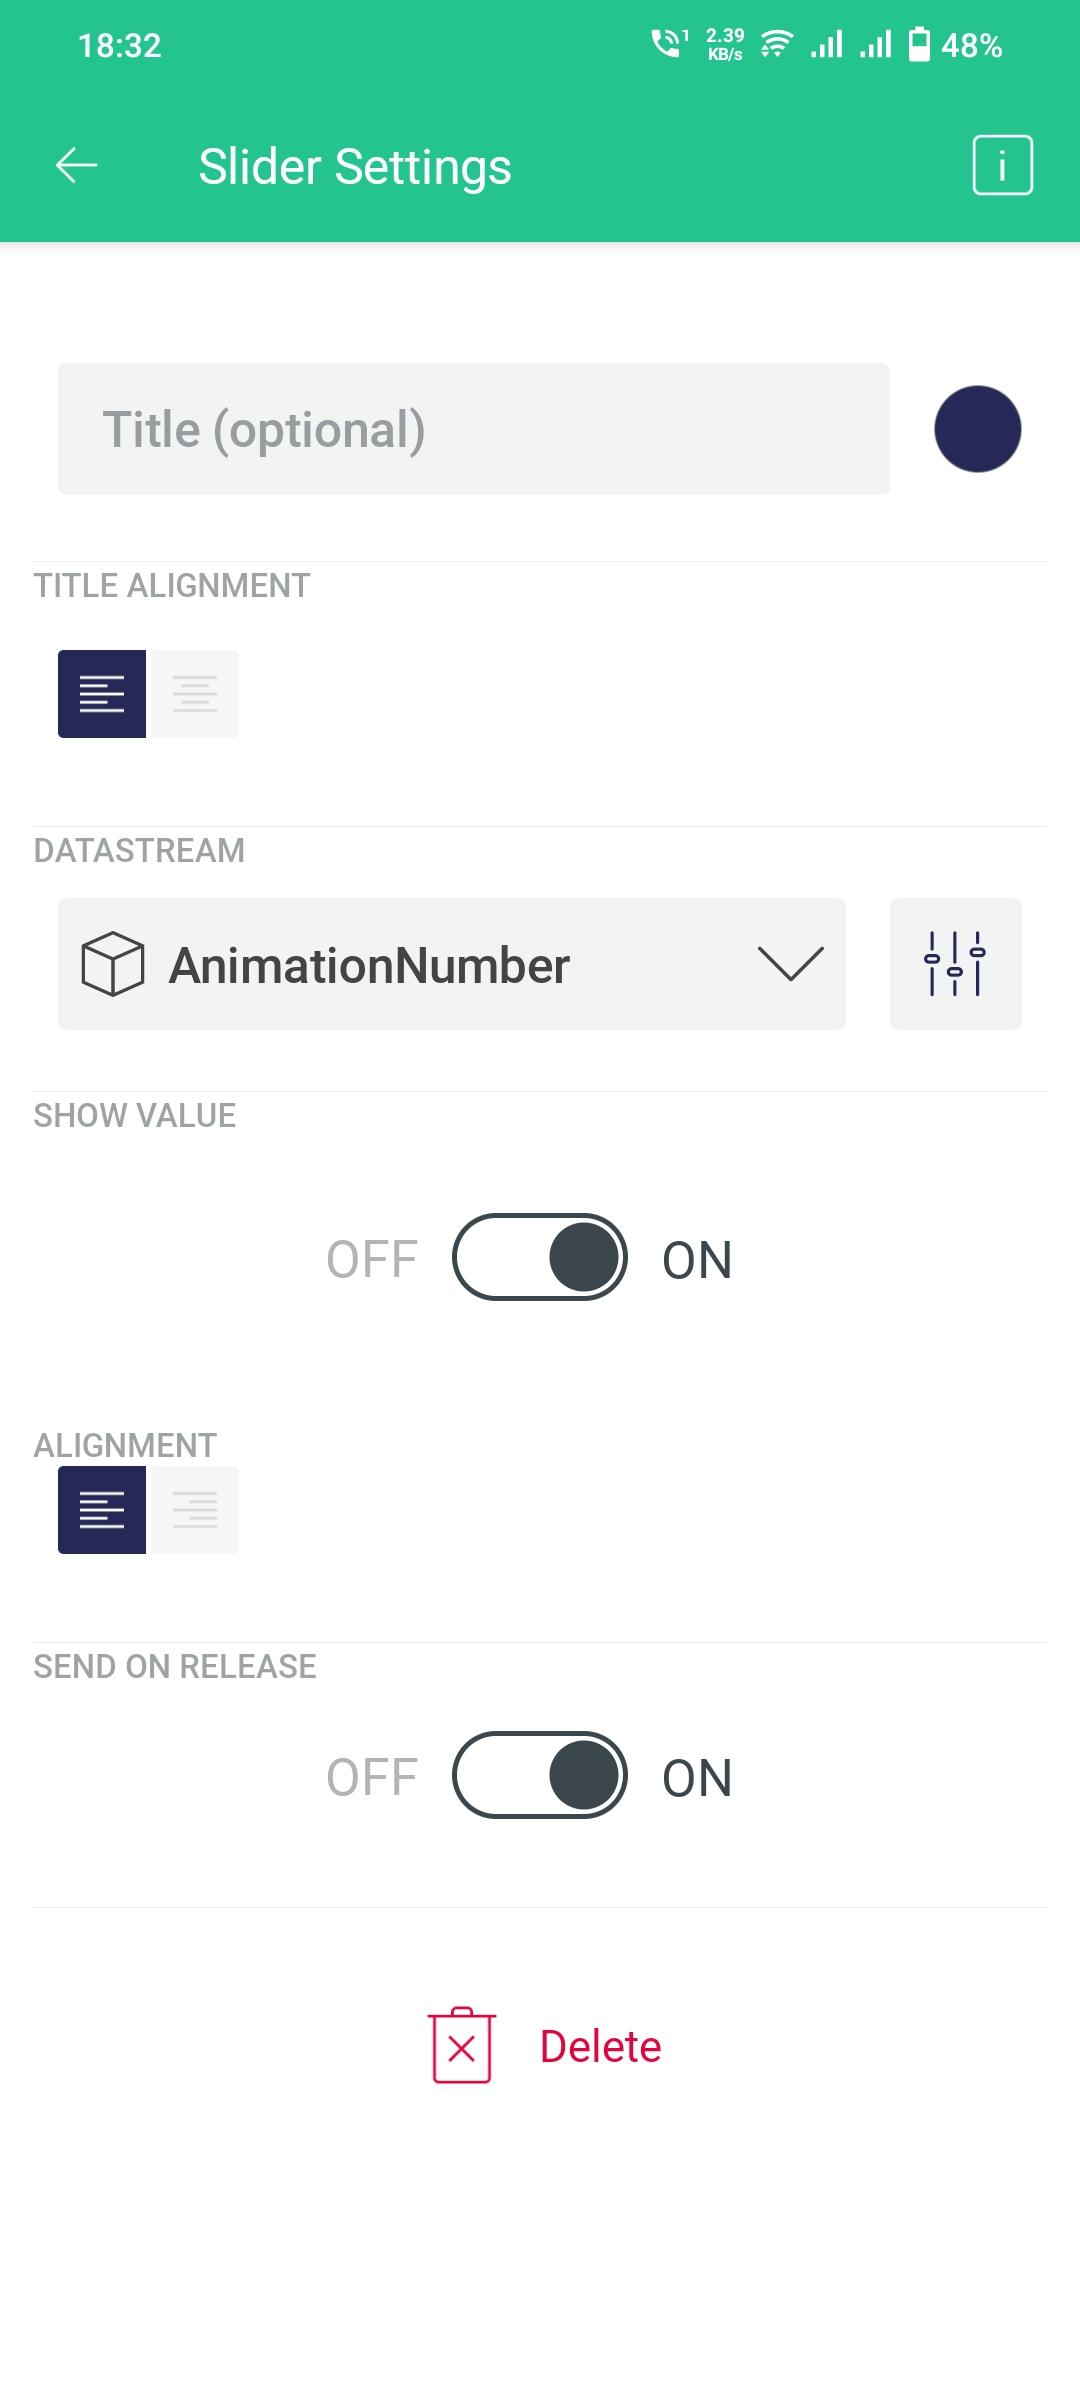Tap the back arrow in header
1080x2400 pixels.
76,165
